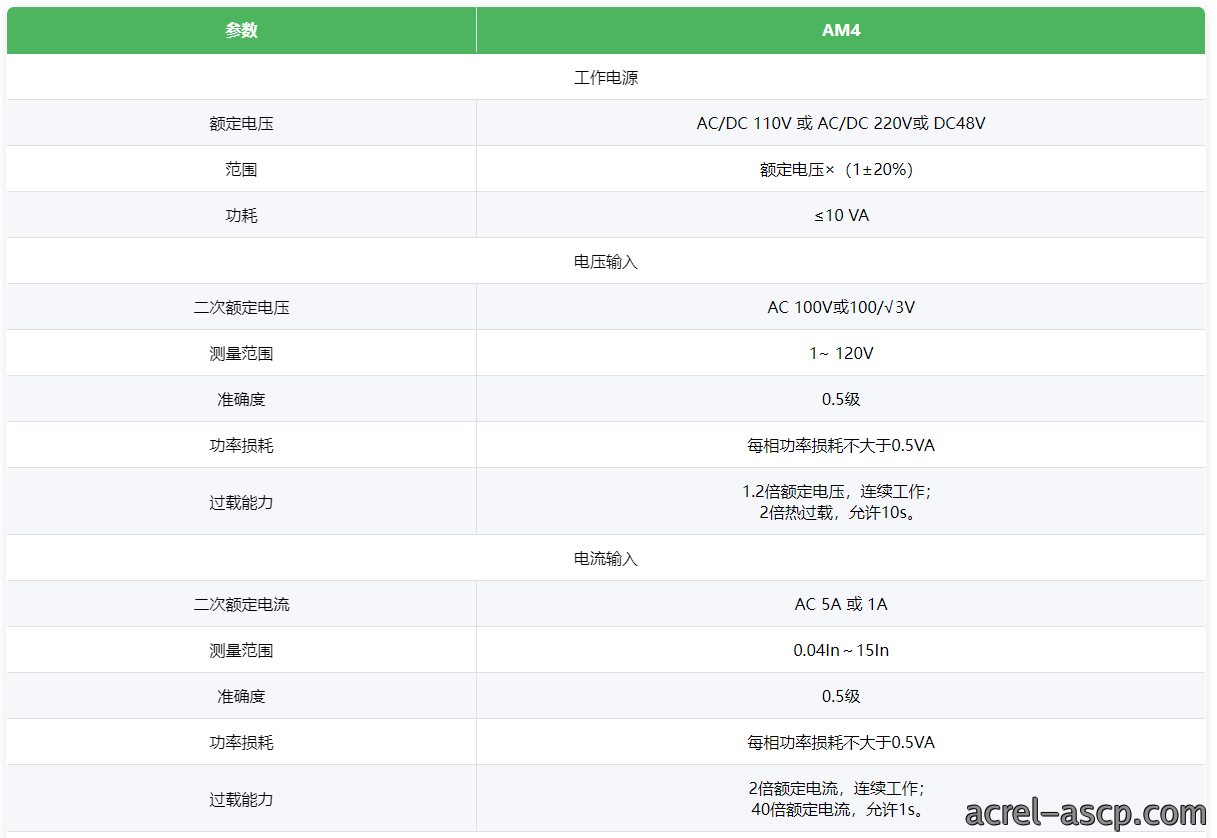The image size is (1217, 838).
Task: Click the 二次额定电压 label
Action: (241, 308)
